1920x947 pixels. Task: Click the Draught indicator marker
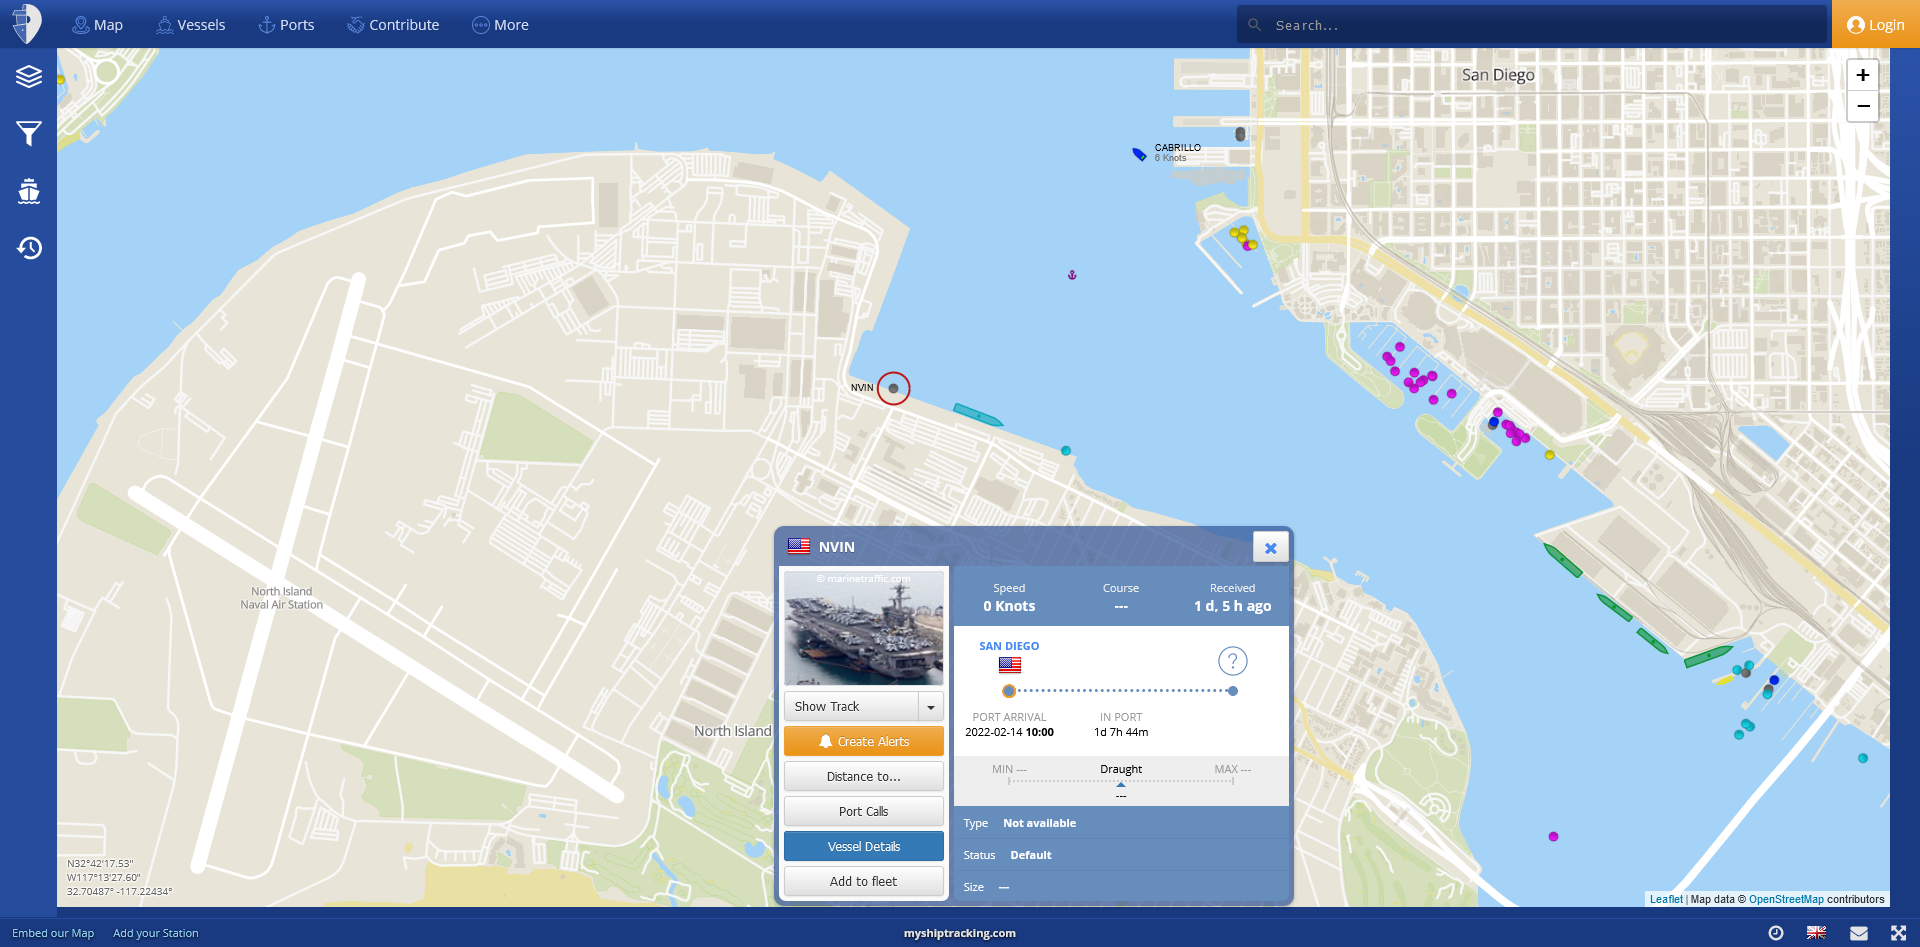[x=1121, y=785]
